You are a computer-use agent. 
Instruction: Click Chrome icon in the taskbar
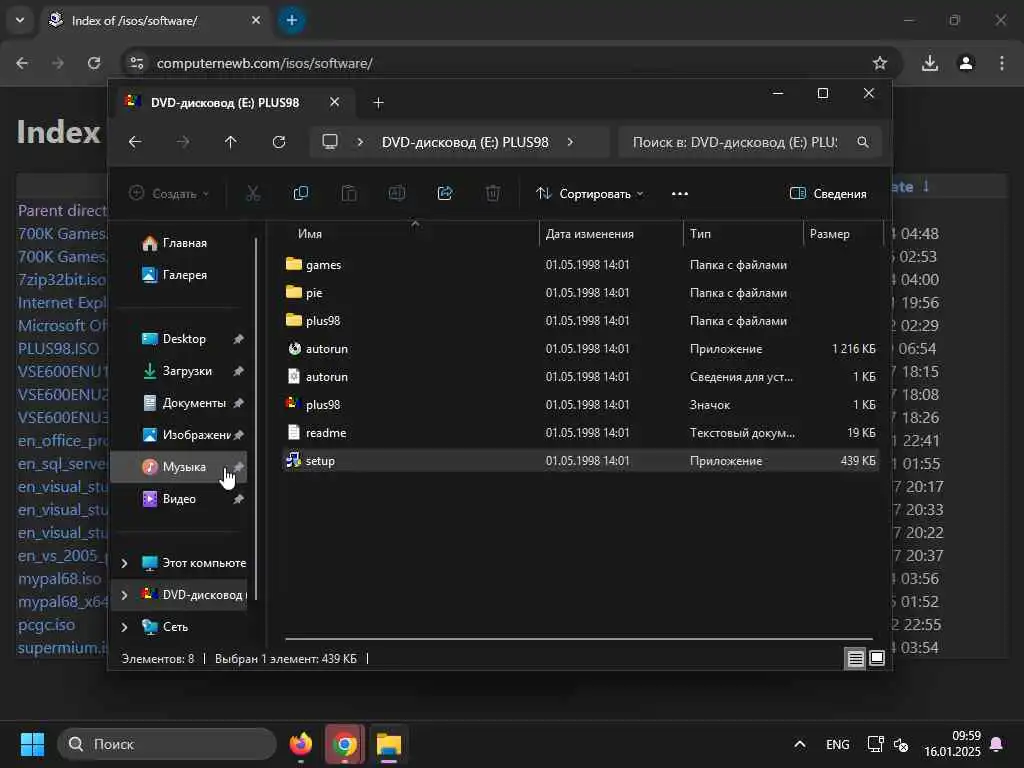(x=345, y=744)
